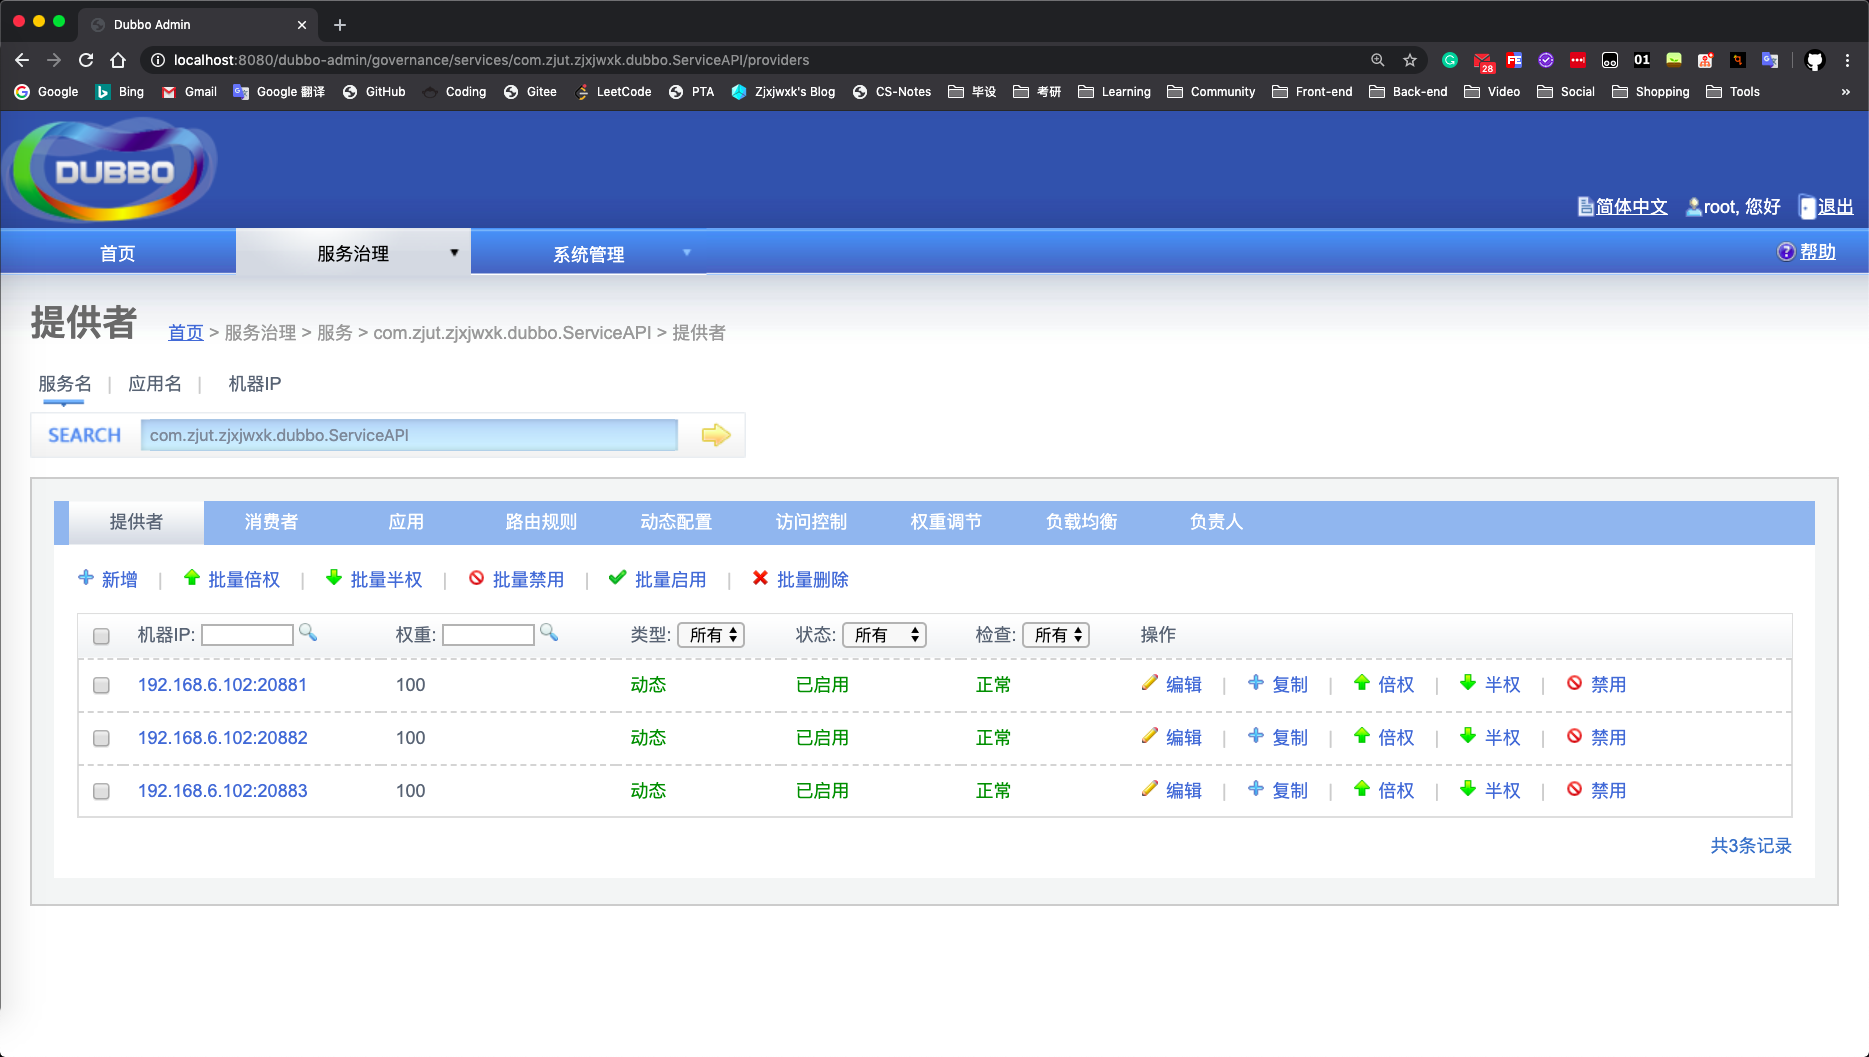The image size is (1869, 1057).
Task: Click the disable icon for 192.168.6.102:20881
Action: coord(1575,683)
